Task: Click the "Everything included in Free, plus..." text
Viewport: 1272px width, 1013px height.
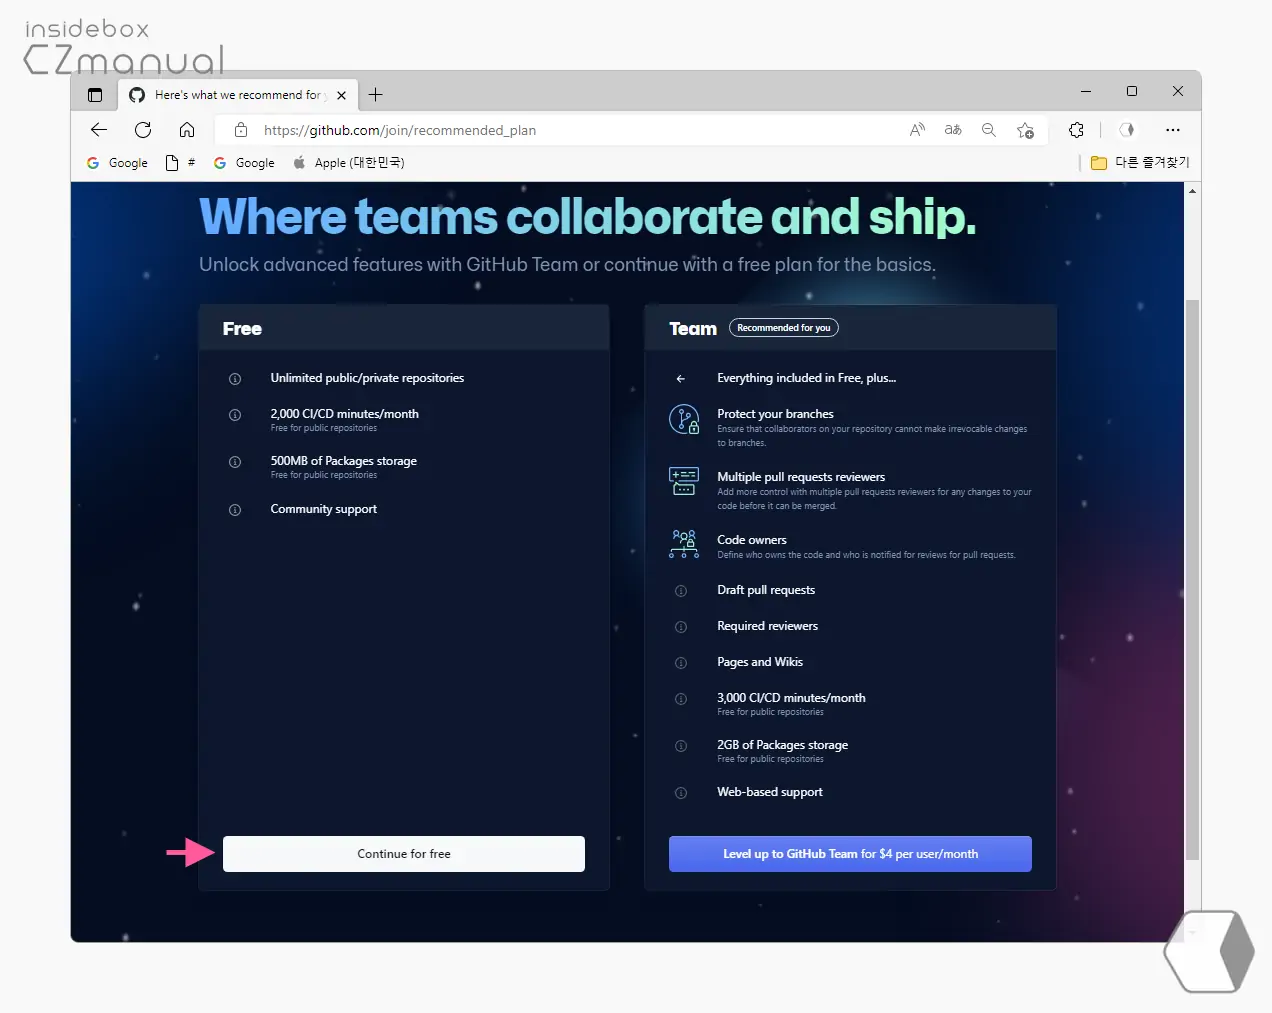Action: pyautogui.click(x=807, y=378)
